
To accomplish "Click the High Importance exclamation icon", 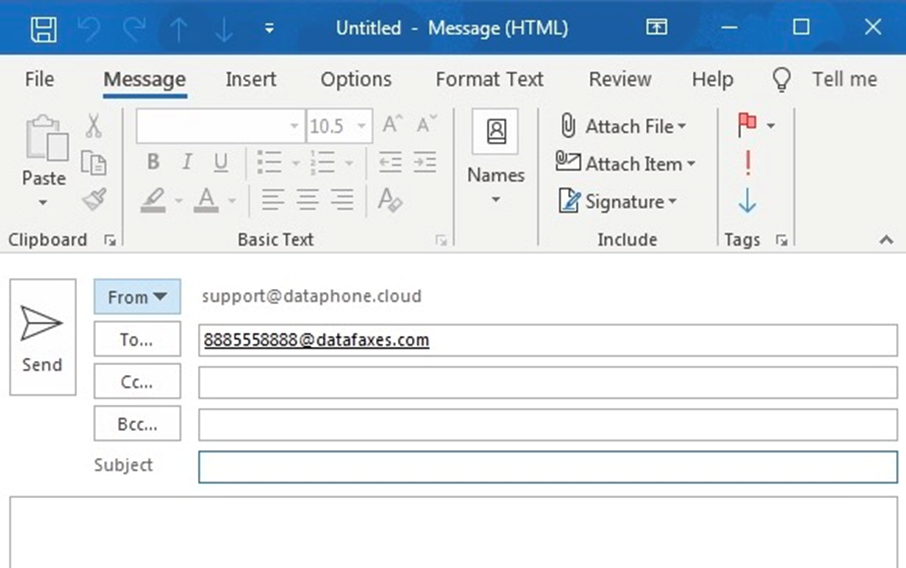I will [x=747, y=164].
